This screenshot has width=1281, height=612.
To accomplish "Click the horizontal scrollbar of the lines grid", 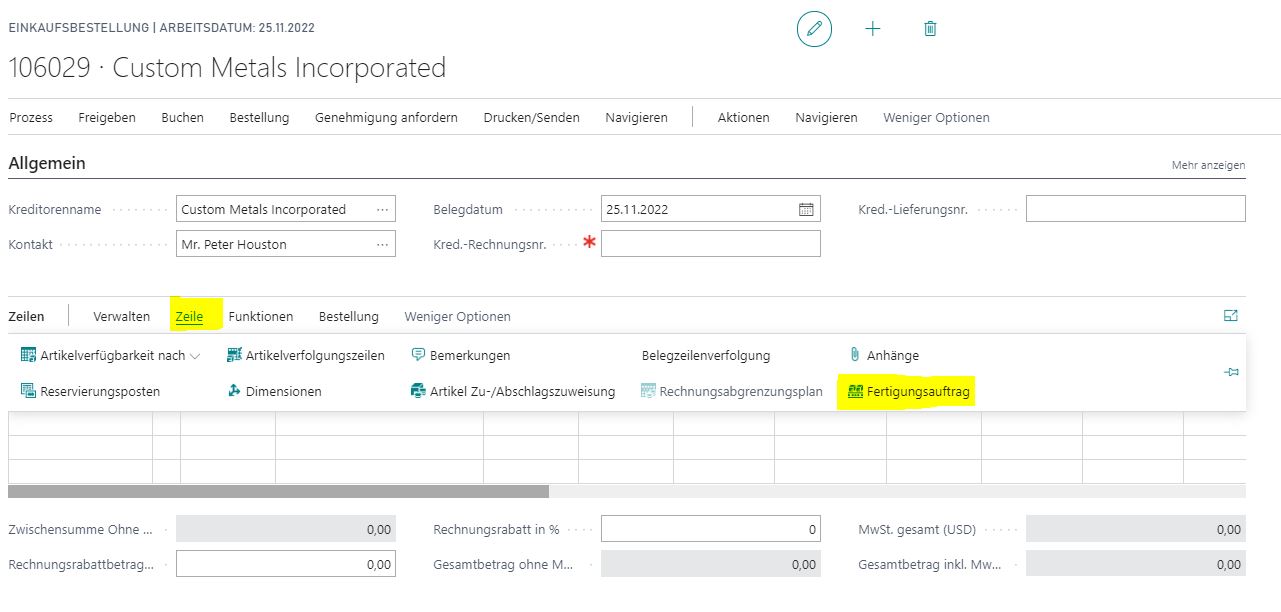I will coord(278,491).
